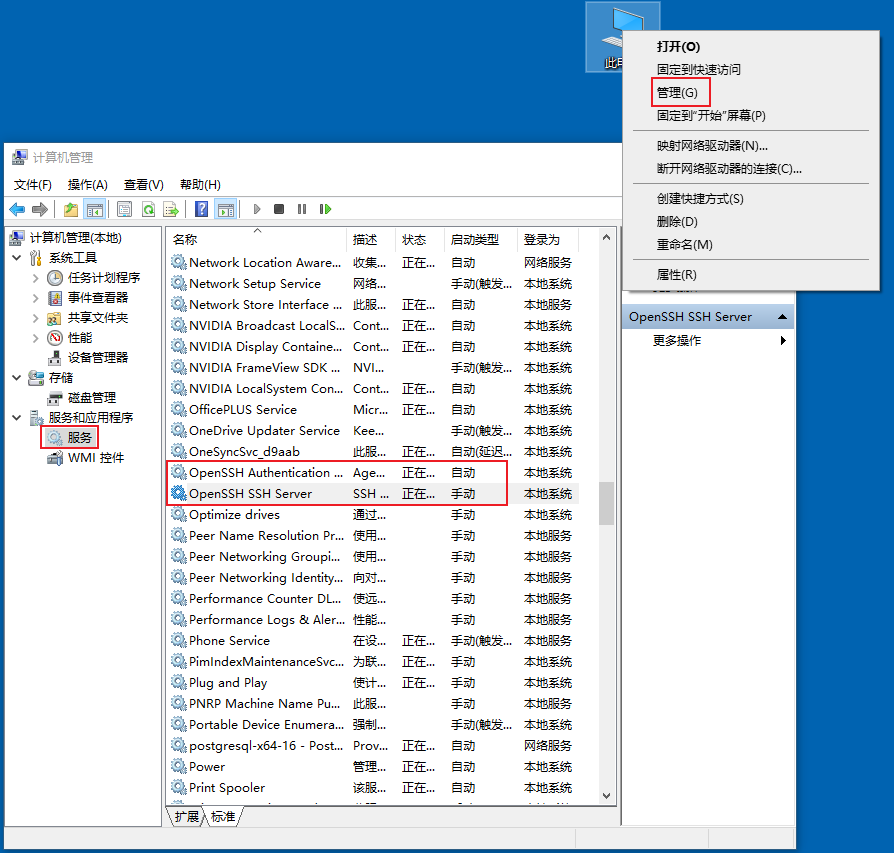Click gear icon of OpenSSH SSH Server

point(178,493)
